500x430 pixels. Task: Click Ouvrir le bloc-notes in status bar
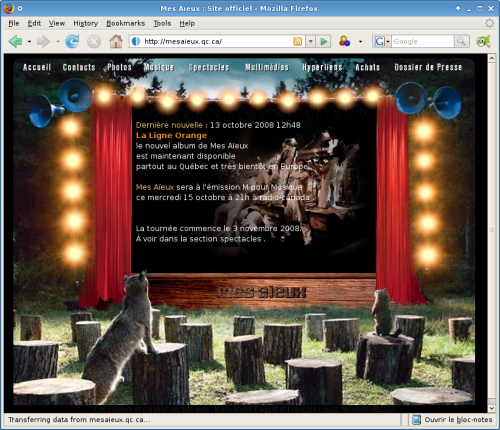[458, 420]
